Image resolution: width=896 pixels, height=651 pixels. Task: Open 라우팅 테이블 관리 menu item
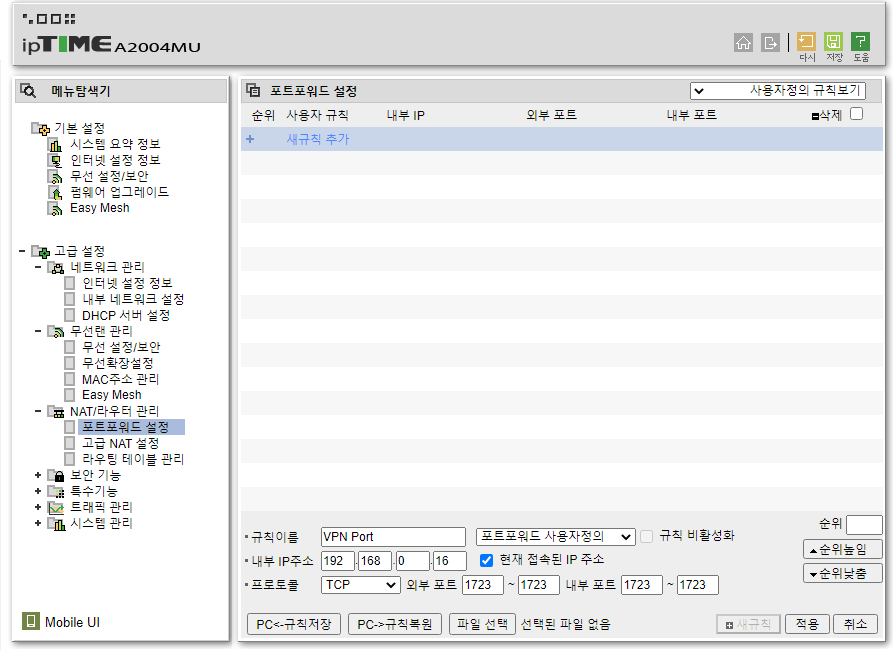(x=133, y=459)
